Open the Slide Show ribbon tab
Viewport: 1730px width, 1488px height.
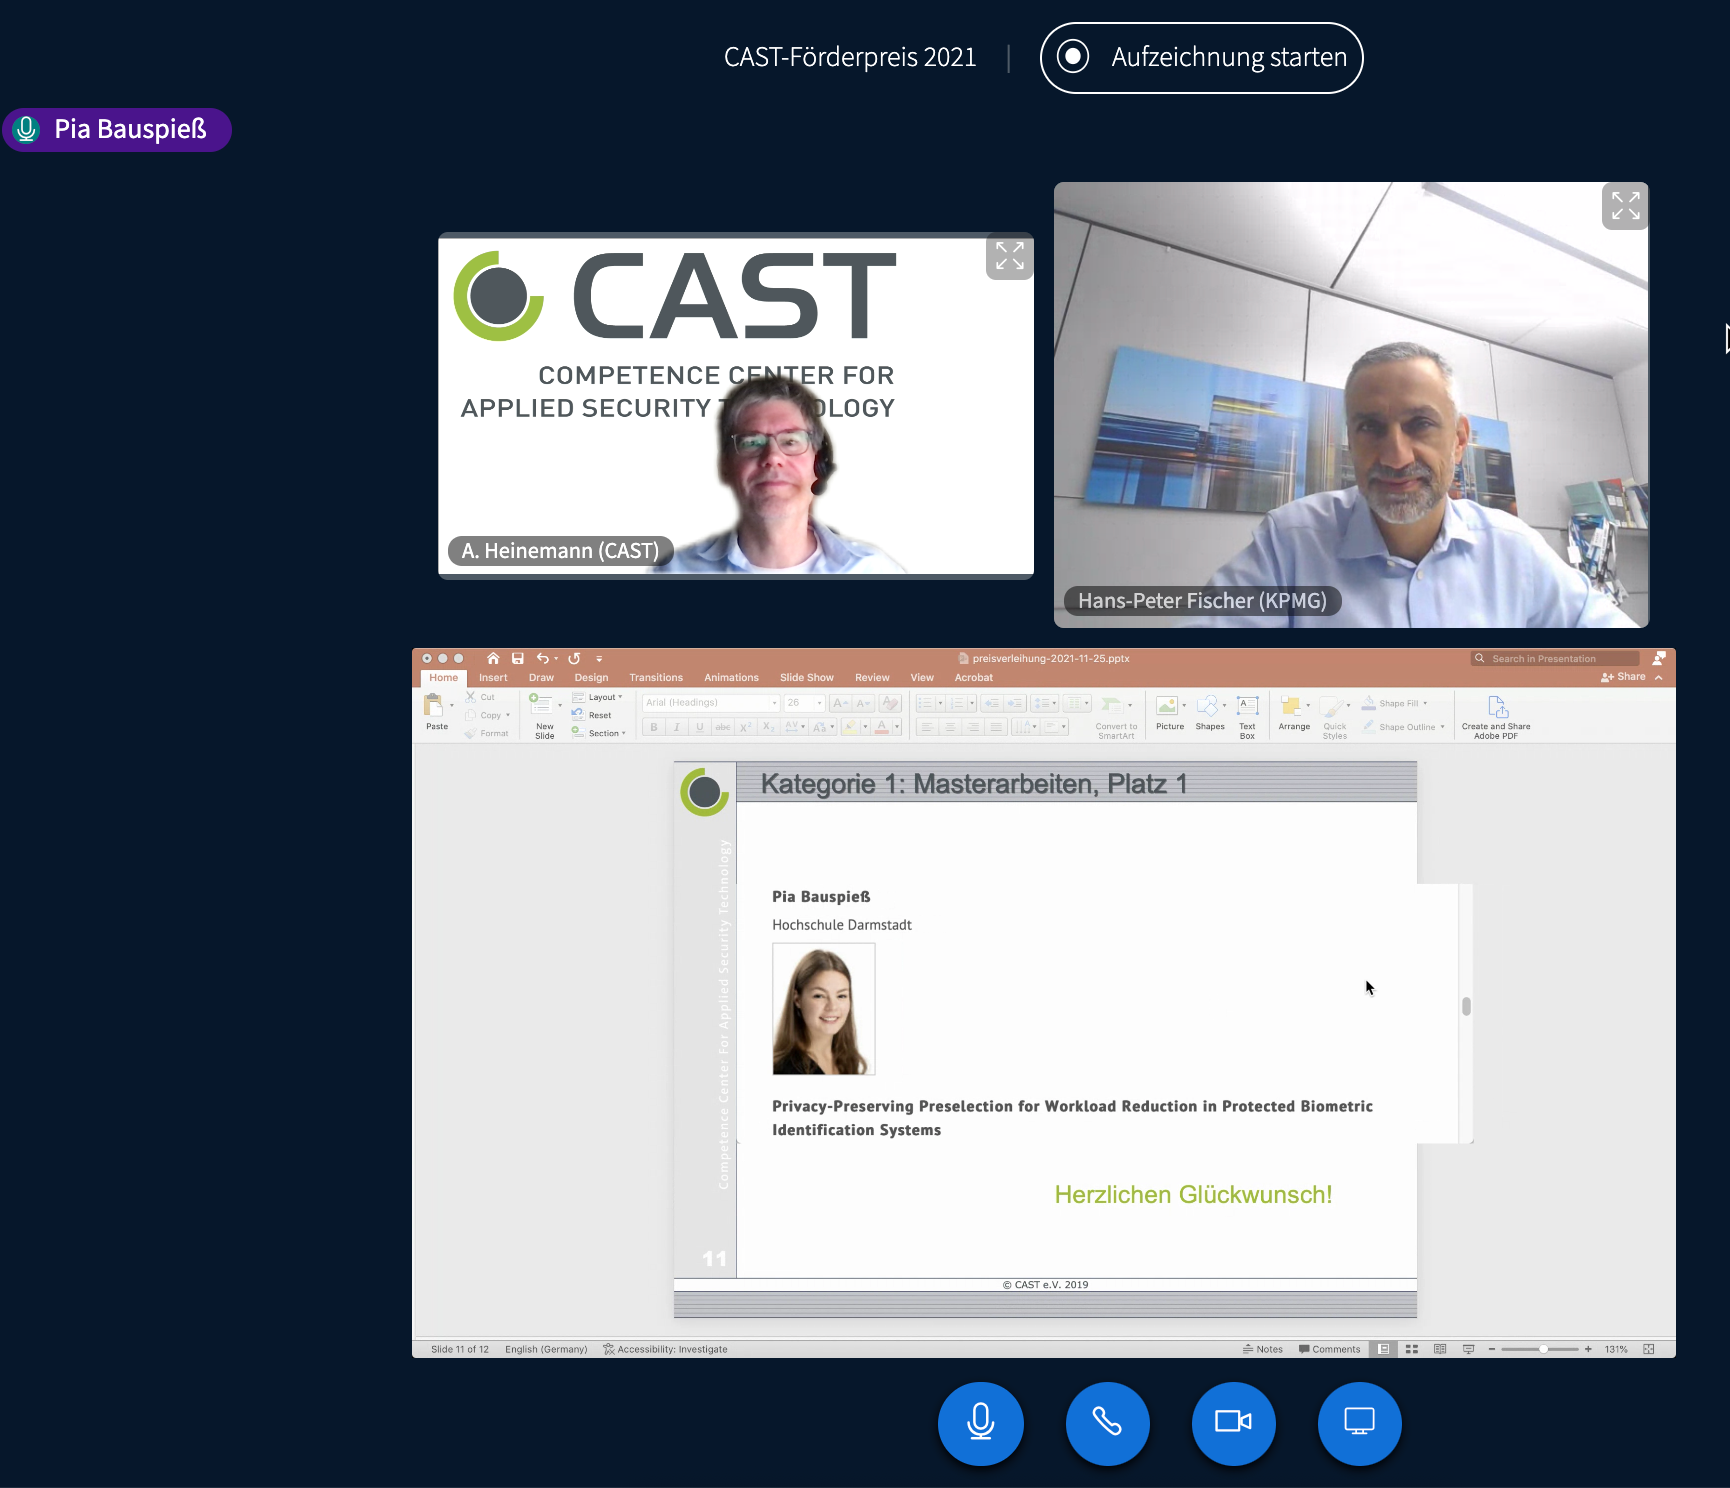point(806,677)
